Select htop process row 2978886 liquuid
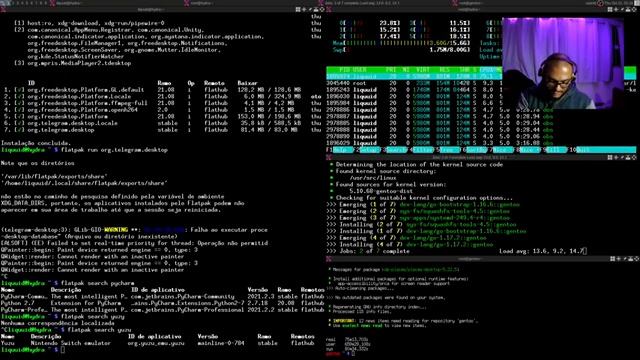This screenshot has width=640, height=360. pyautogui.click(x=440, y=110)
